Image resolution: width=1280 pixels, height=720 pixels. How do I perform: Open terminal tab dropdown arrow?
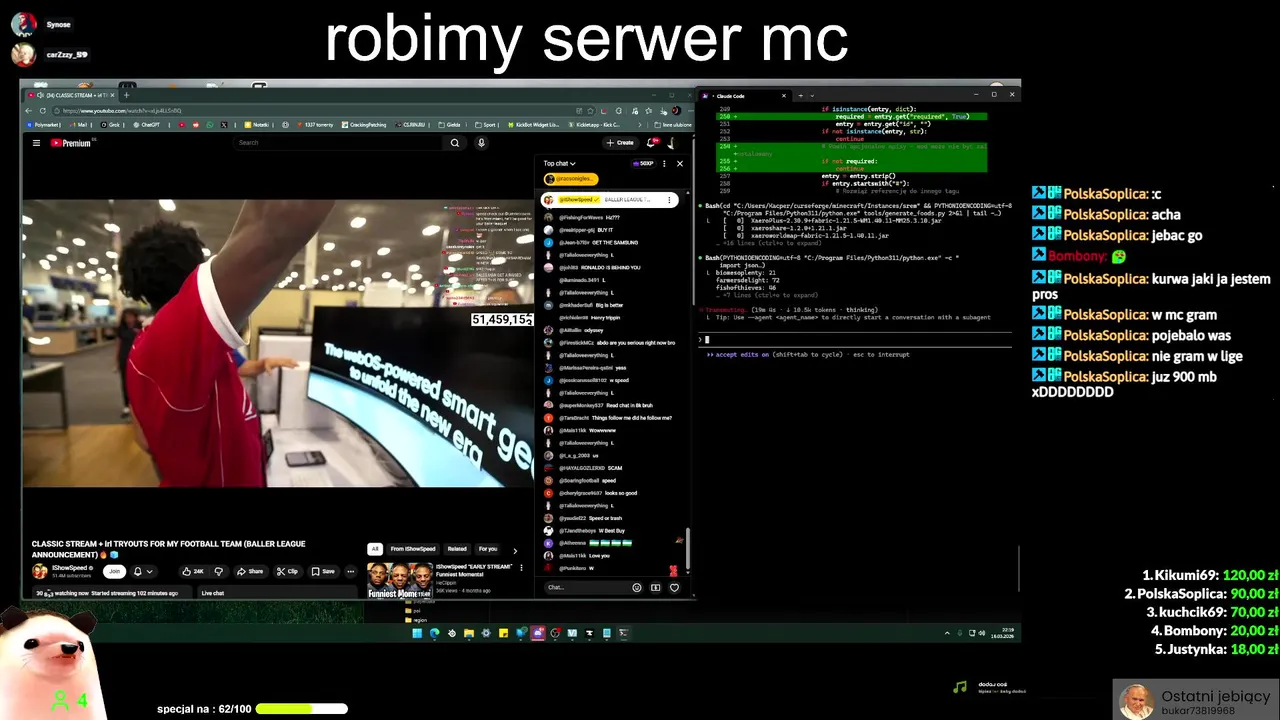tap(812, 95)
